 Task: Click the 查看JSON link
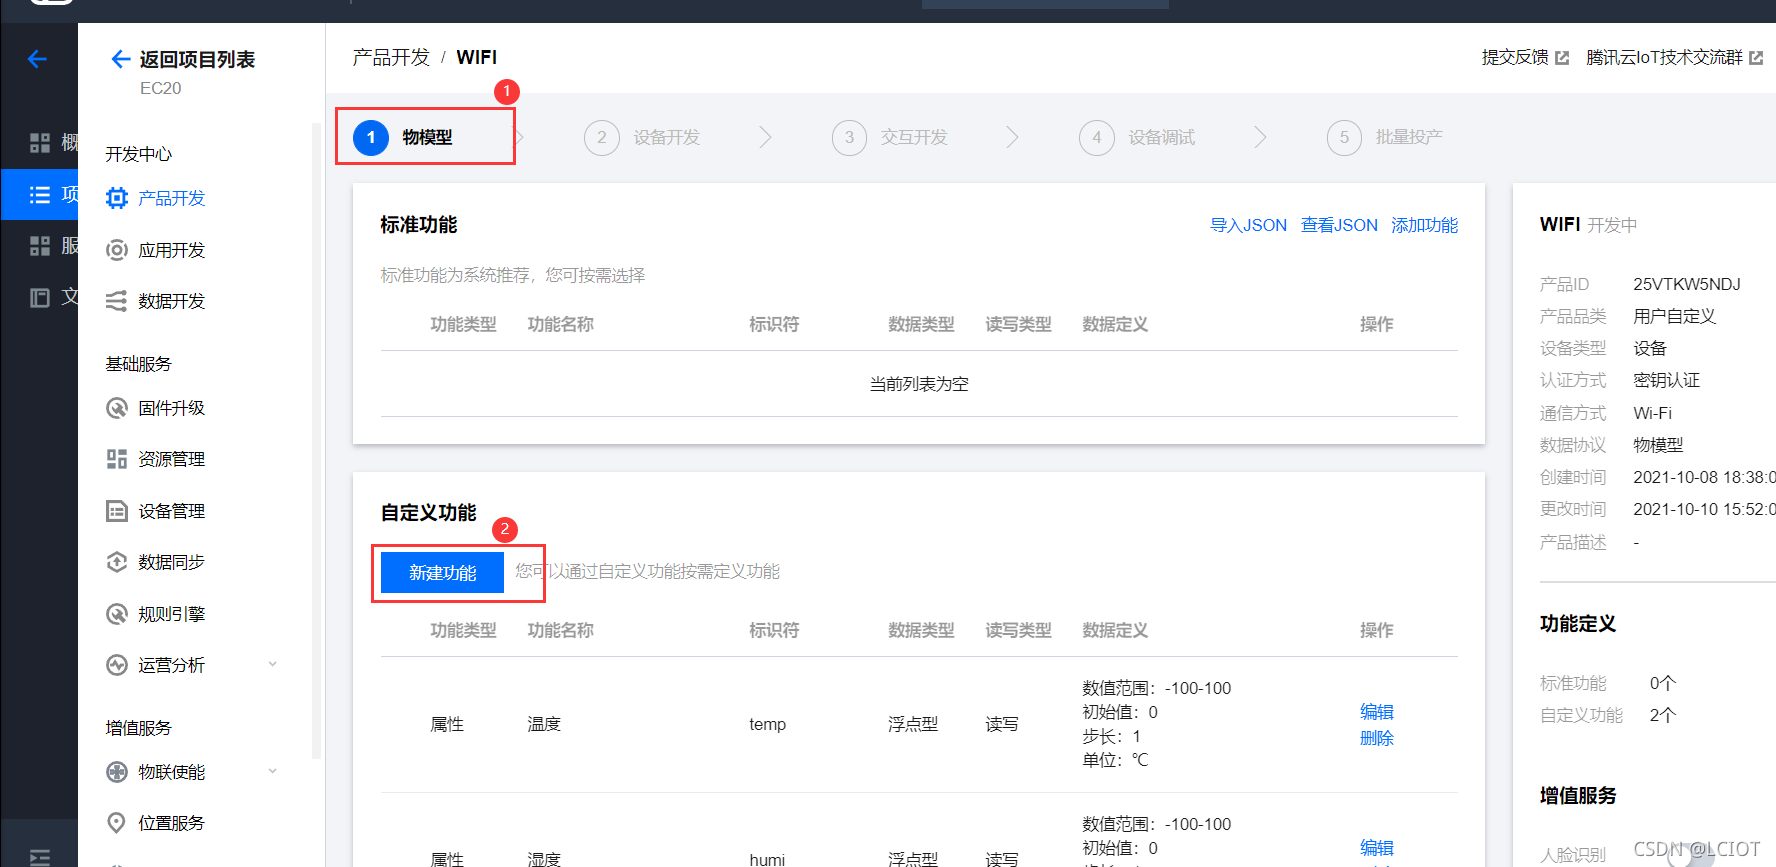click(x=1339, y=225)
